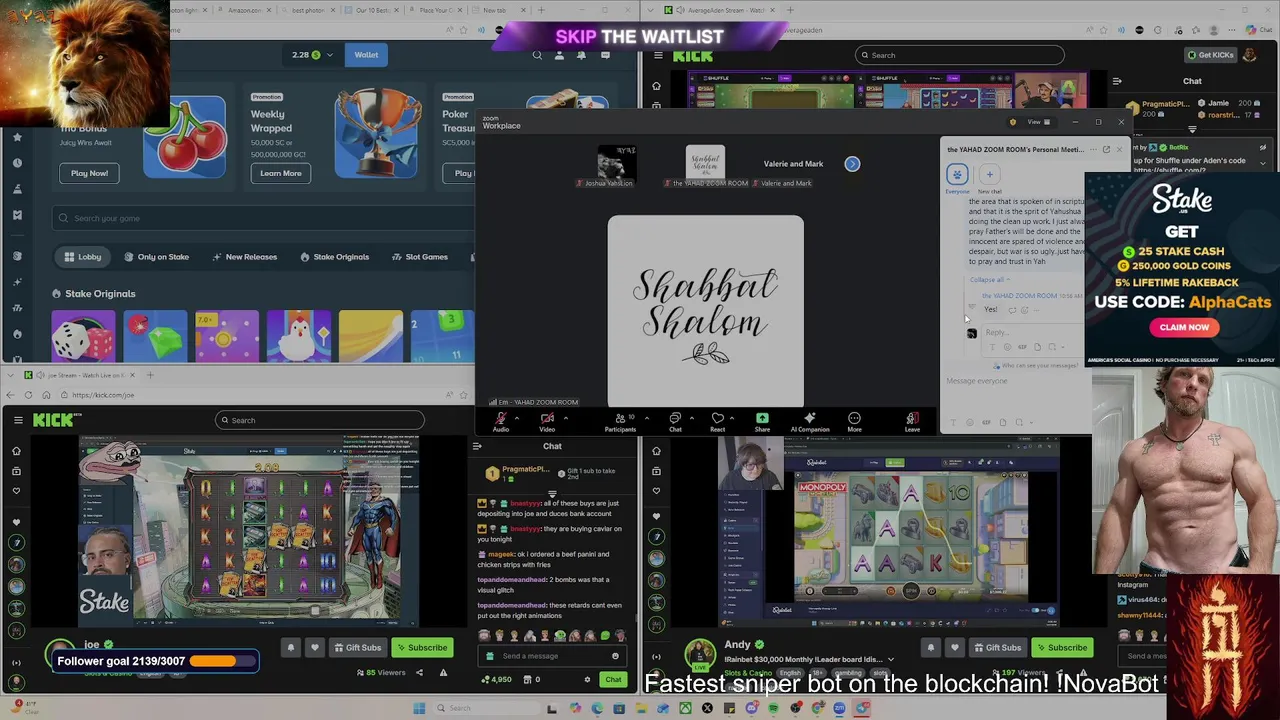The height and width of the screenshot is (720, 1280).
Task: Click Kick search box in joe stream
Action: (x=320, y=420)
